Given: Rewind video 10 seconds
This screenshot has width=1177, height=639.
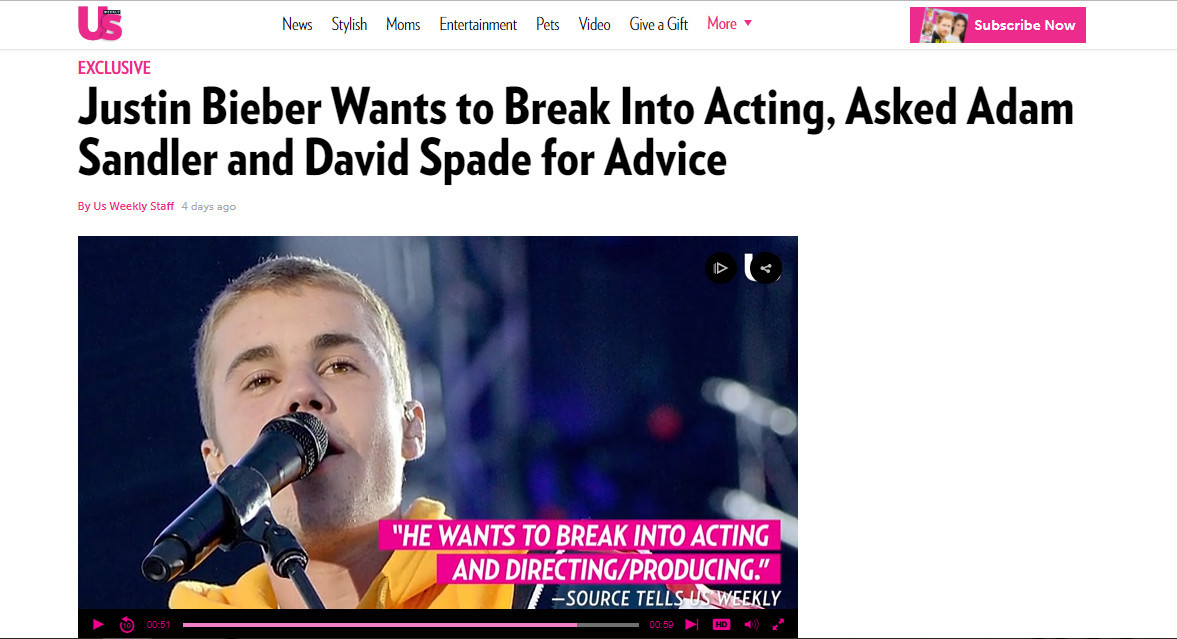Looking at the screenshot, I should tap(127, 624).
